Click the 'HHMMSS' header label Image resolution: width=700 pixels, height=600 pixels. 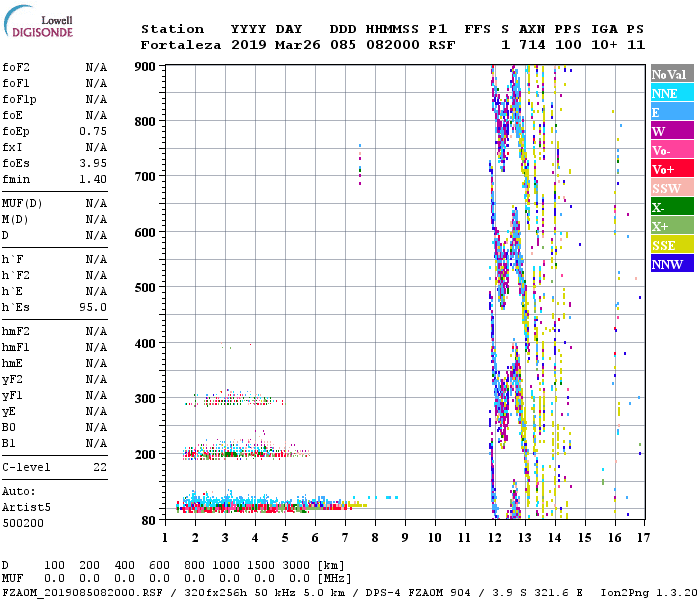click(392, 29)
